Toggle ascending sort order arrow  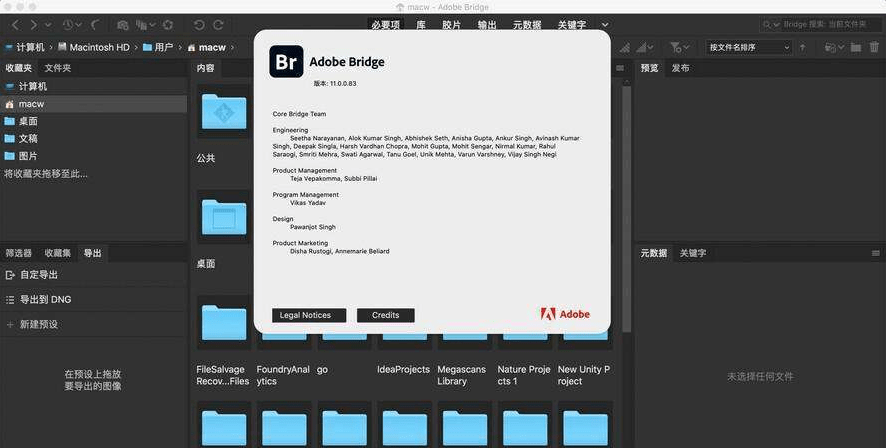(802, 47)
